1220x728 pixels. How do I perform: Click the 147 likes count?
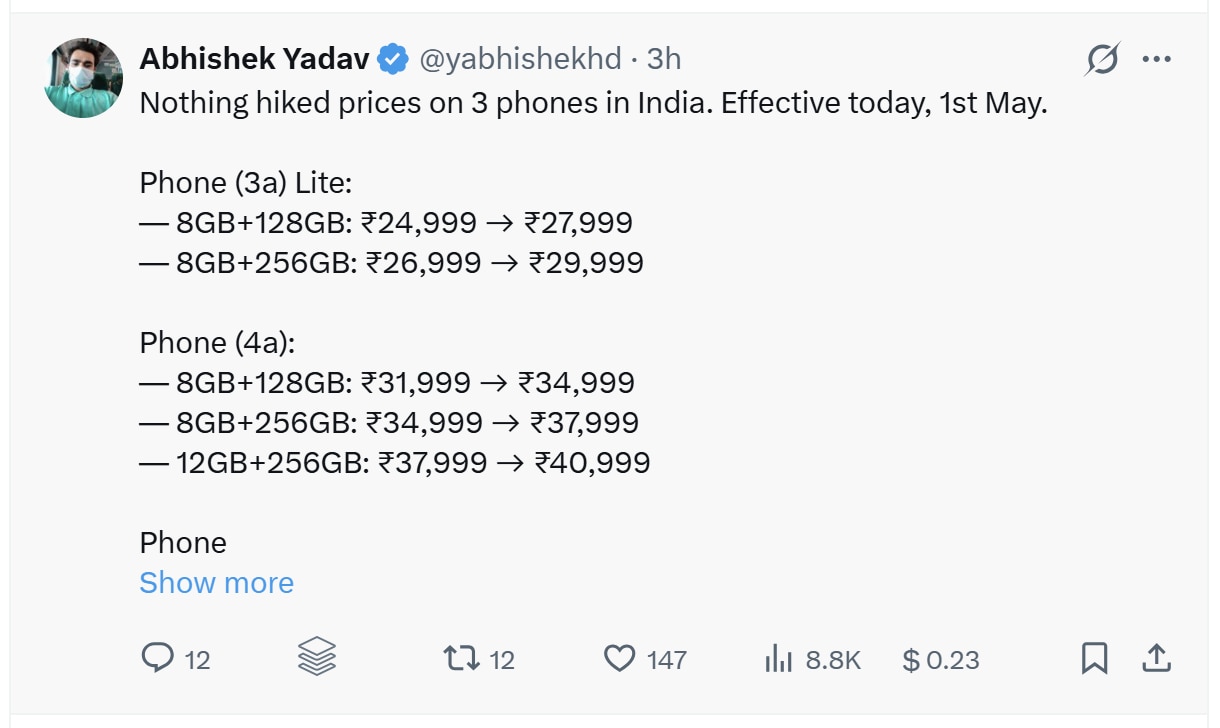click(667, 660)
